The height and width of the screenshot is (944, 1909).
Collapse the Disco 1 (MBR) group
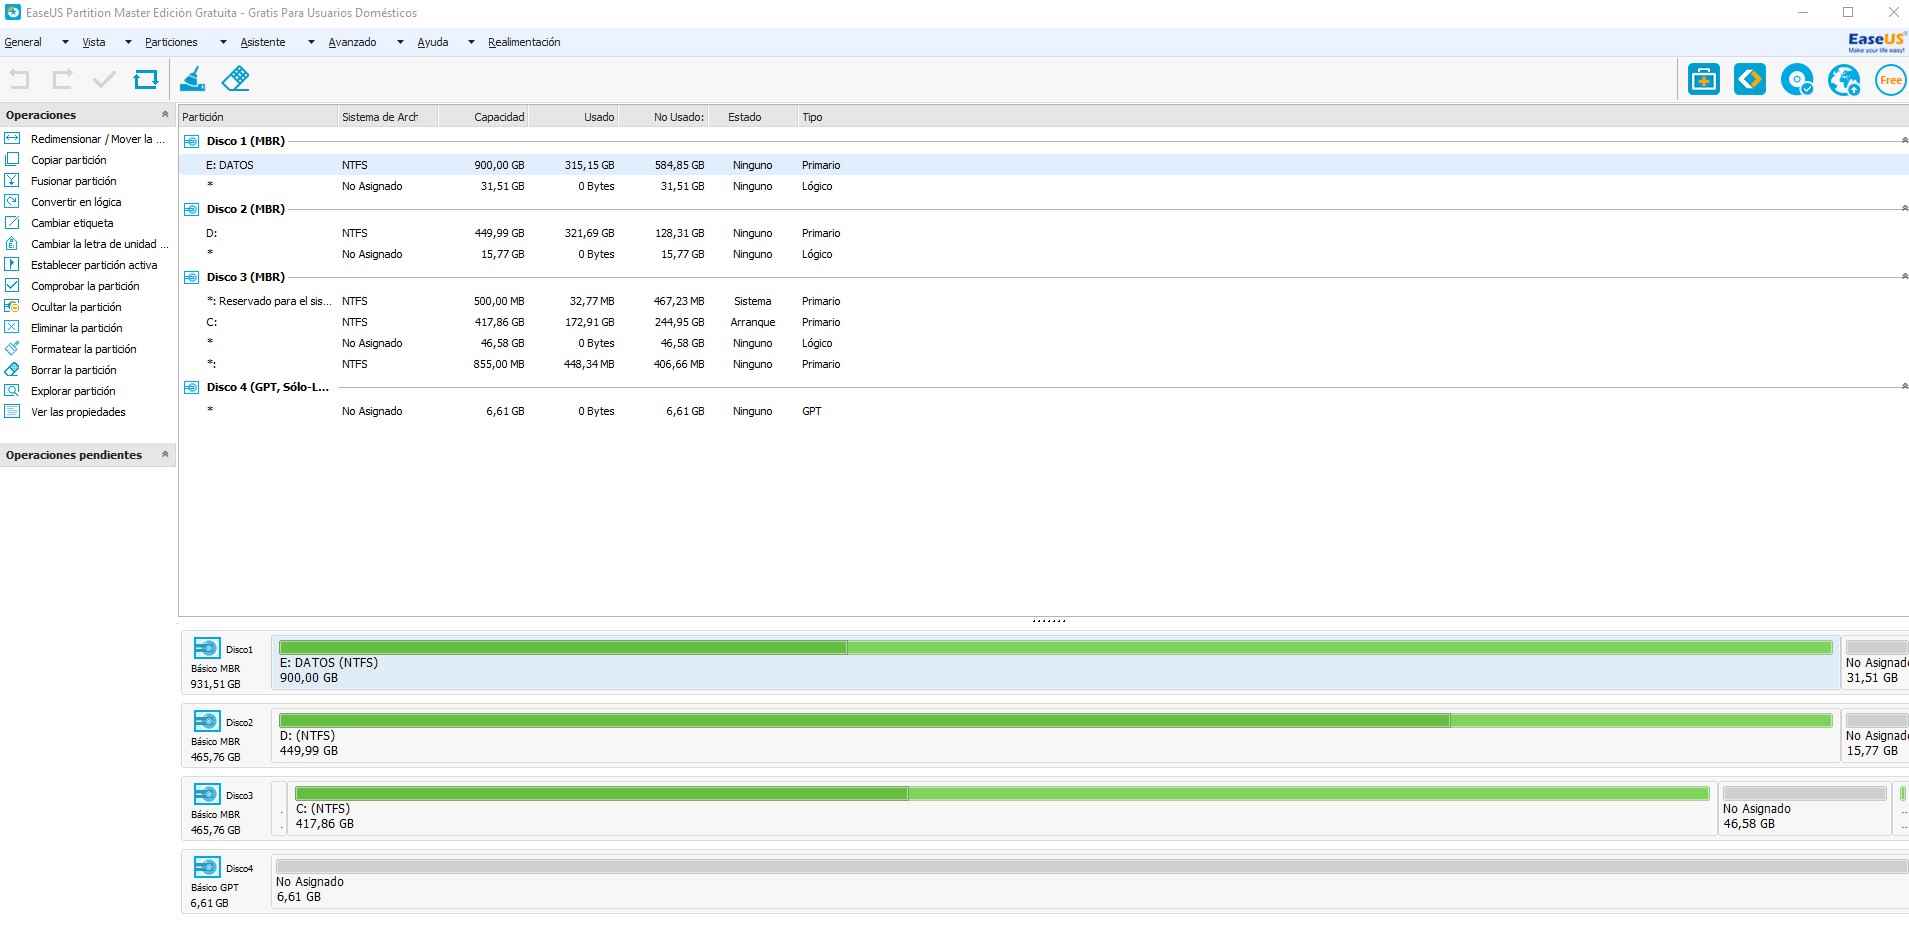pos(1903,141)
